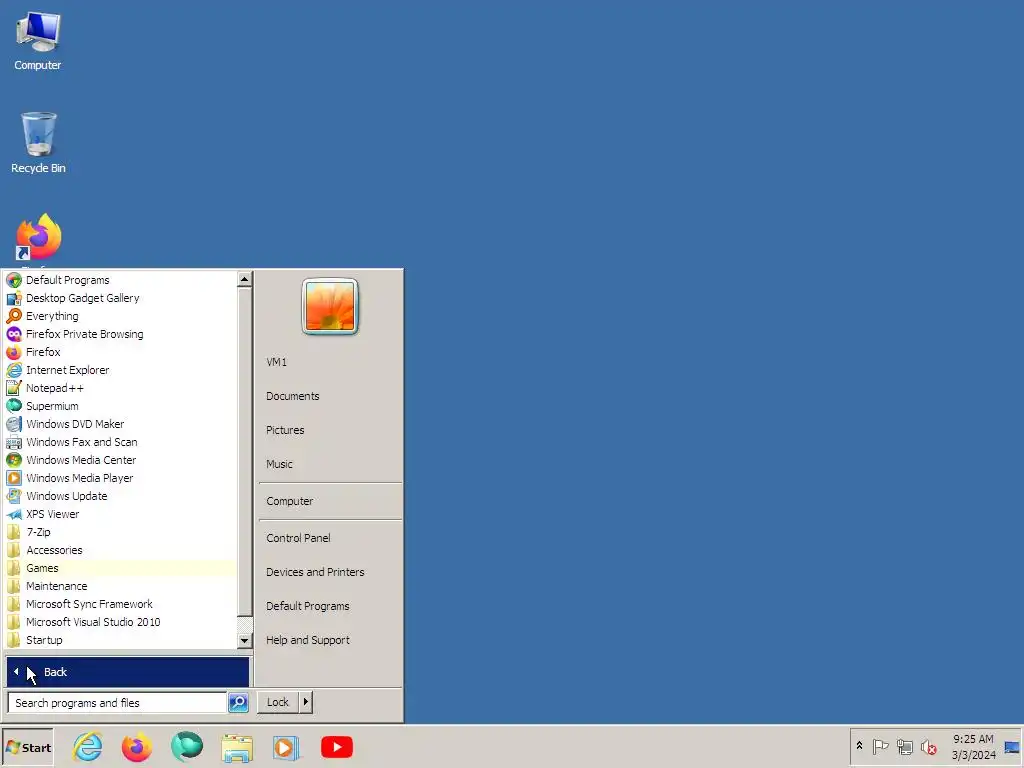Launch XPS Viewer

[x=121, y=514]
